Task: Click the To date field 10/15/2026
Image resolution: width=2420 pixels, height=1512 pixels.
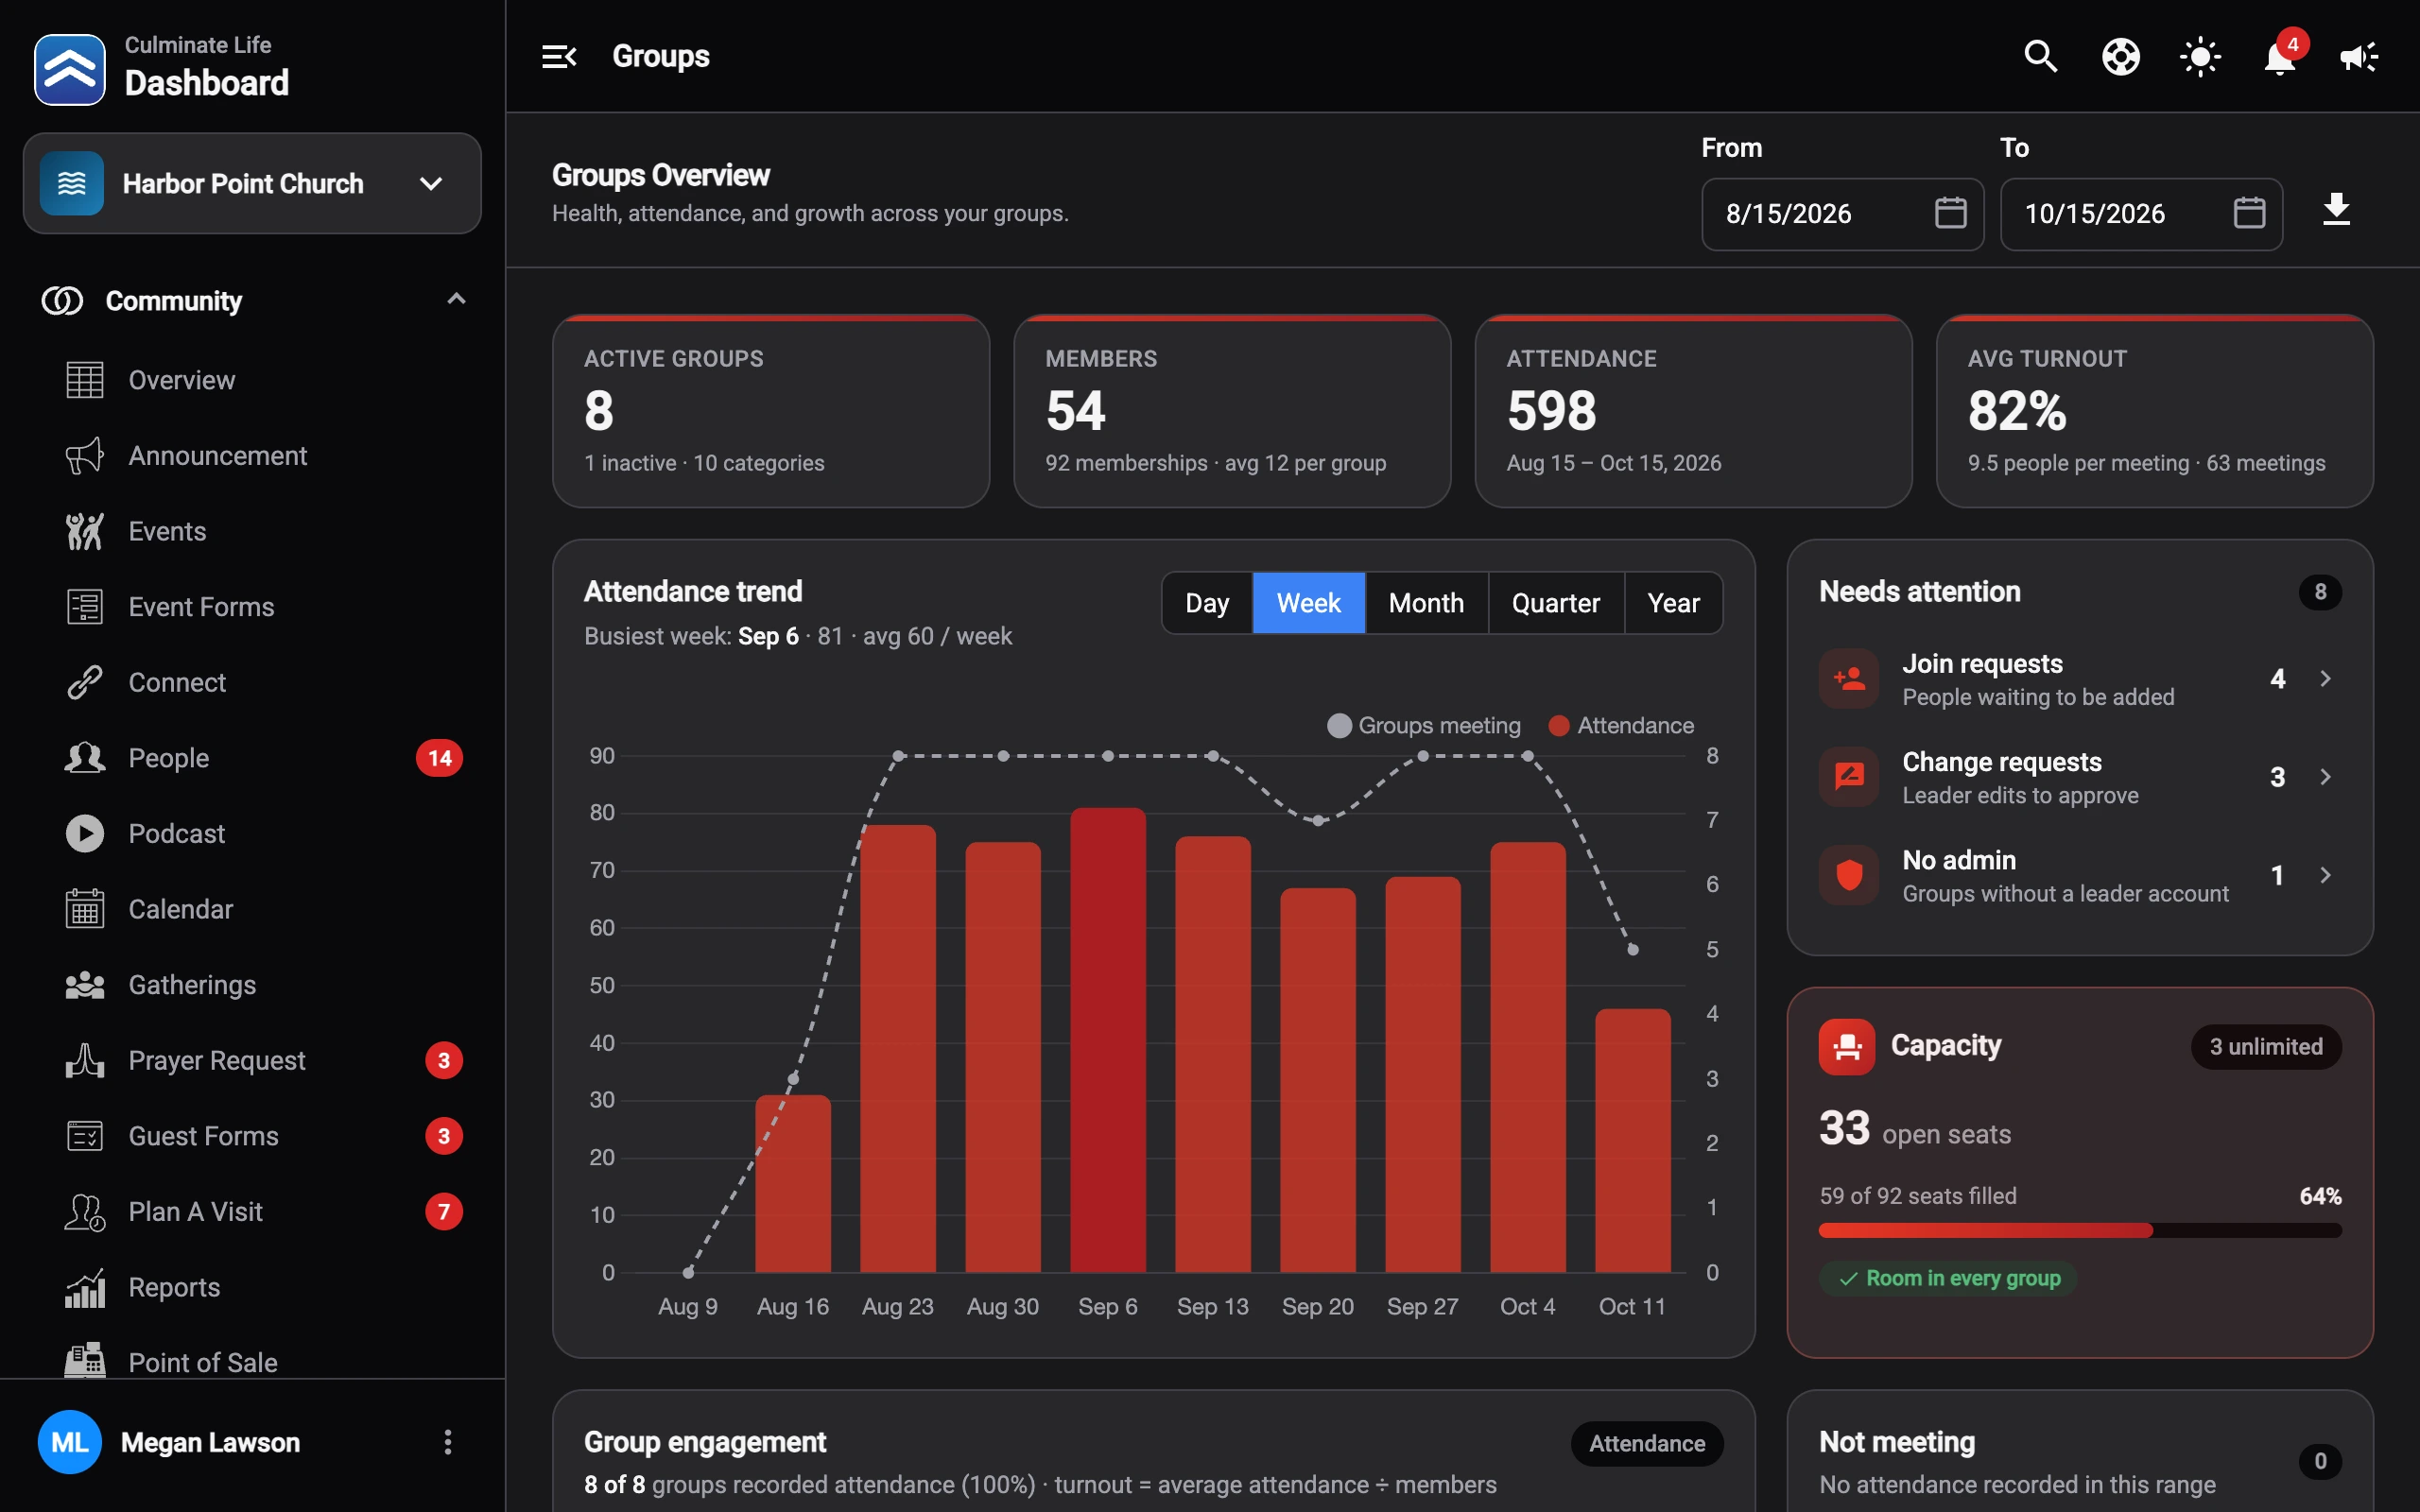Action: (2141, 214)
